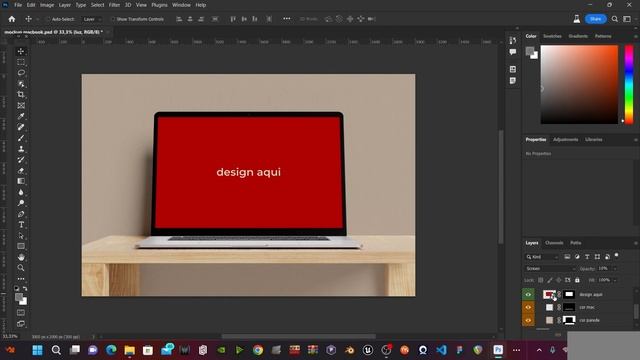Select the Hand tool
The width and height of the screenshot is (640, 360).
(21, 257)
